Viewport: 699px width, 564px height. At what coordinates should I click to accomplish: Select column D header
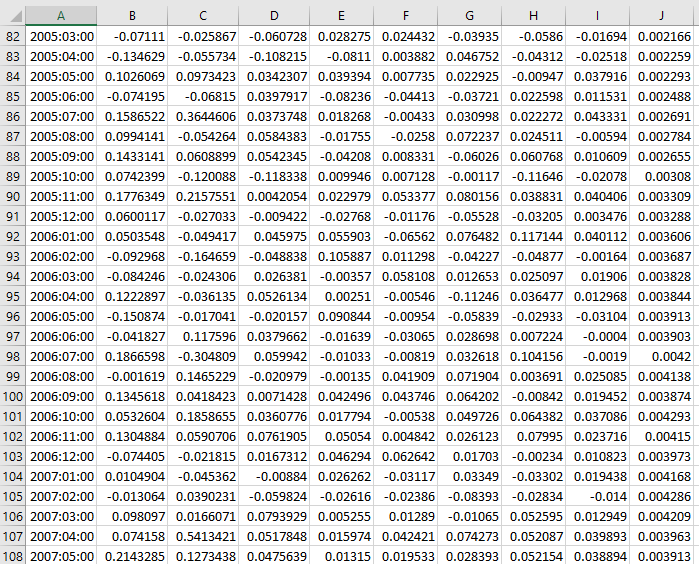click(274, 16)
